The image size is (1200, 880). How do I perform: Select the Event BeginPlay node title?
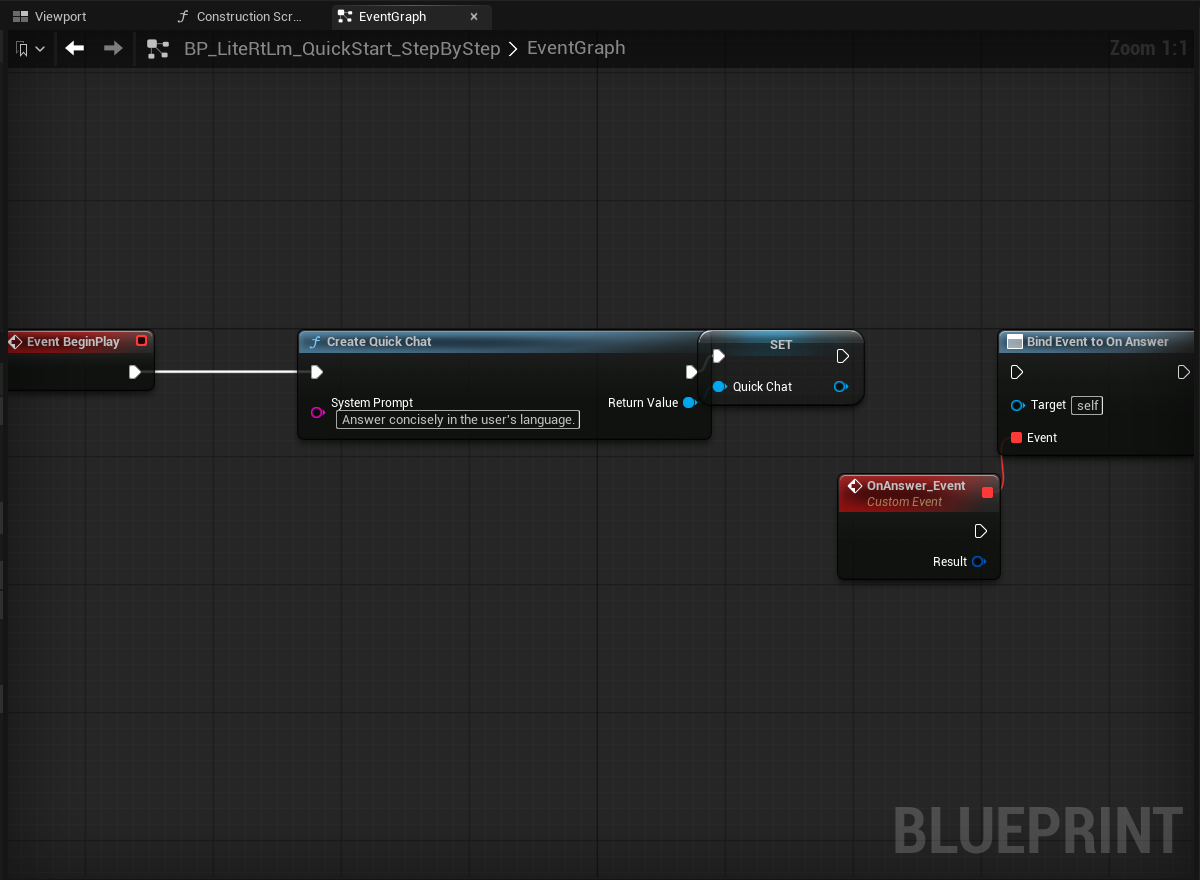click(x=73, y=342)
